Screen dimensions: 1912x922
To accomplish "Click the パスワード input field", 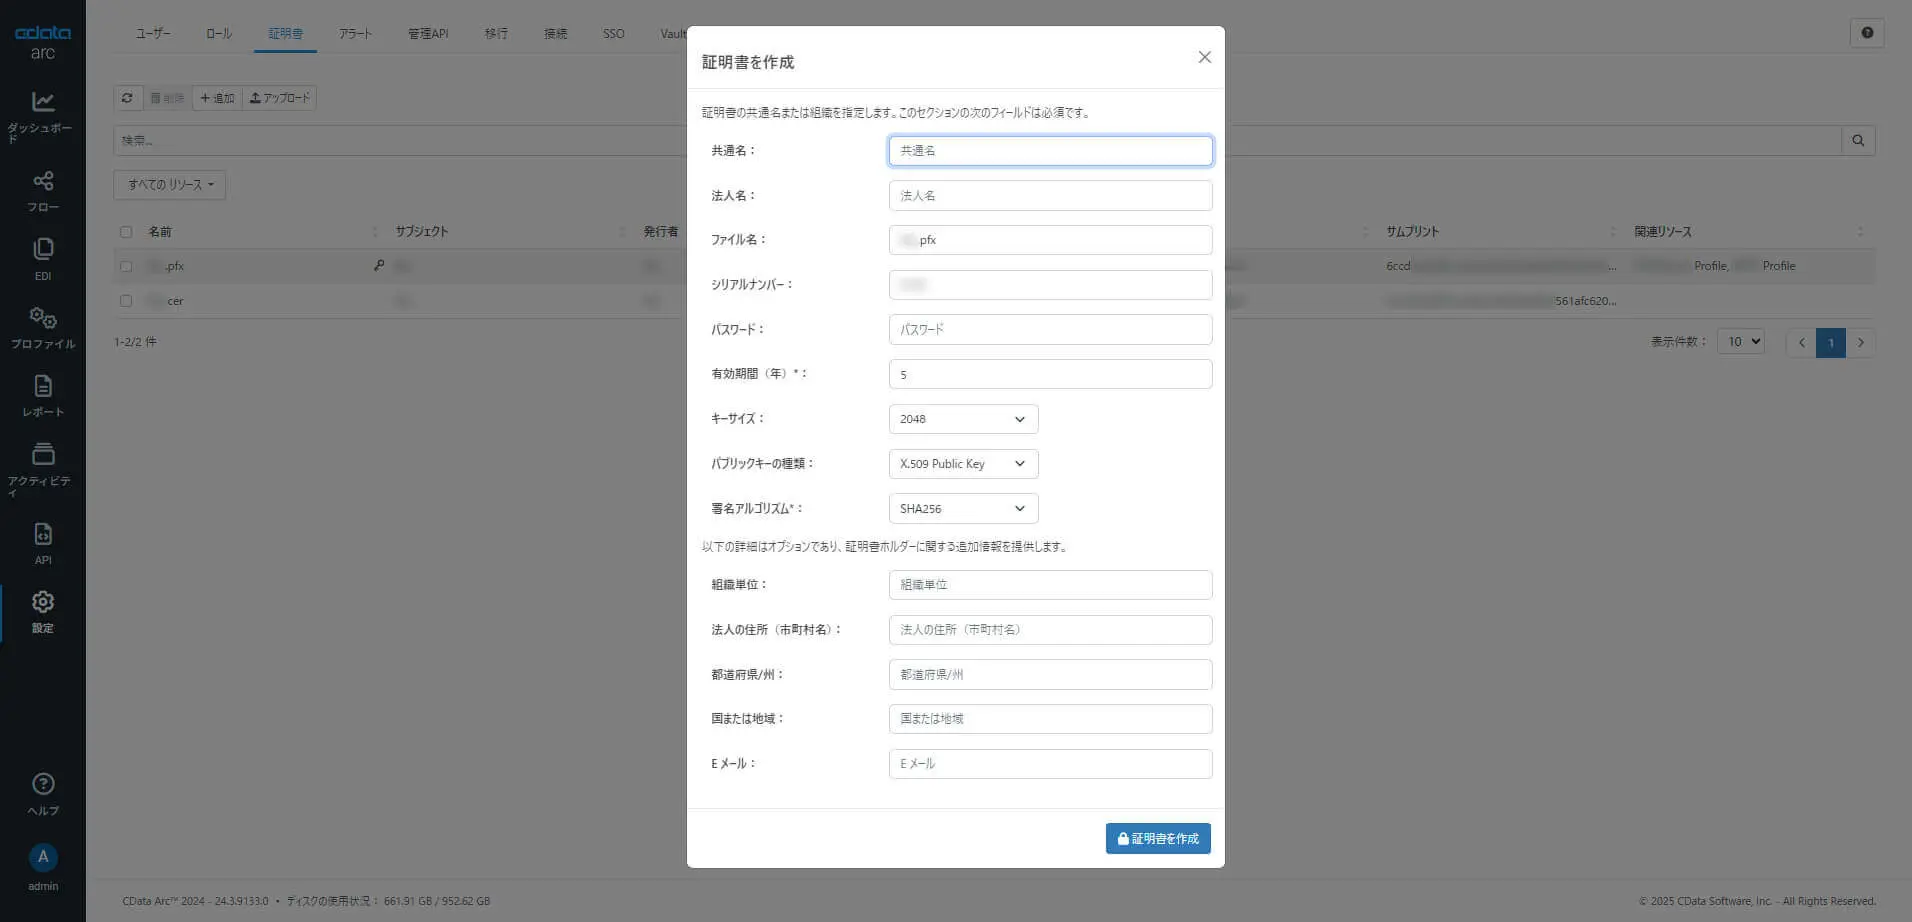I will 1050,330.
